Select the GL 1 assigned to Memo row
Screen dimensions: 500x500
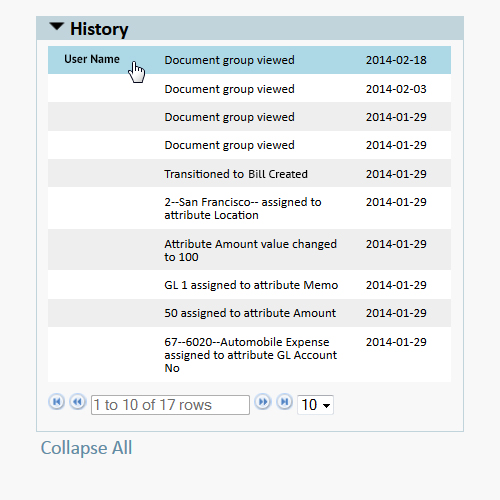(249, 285)
